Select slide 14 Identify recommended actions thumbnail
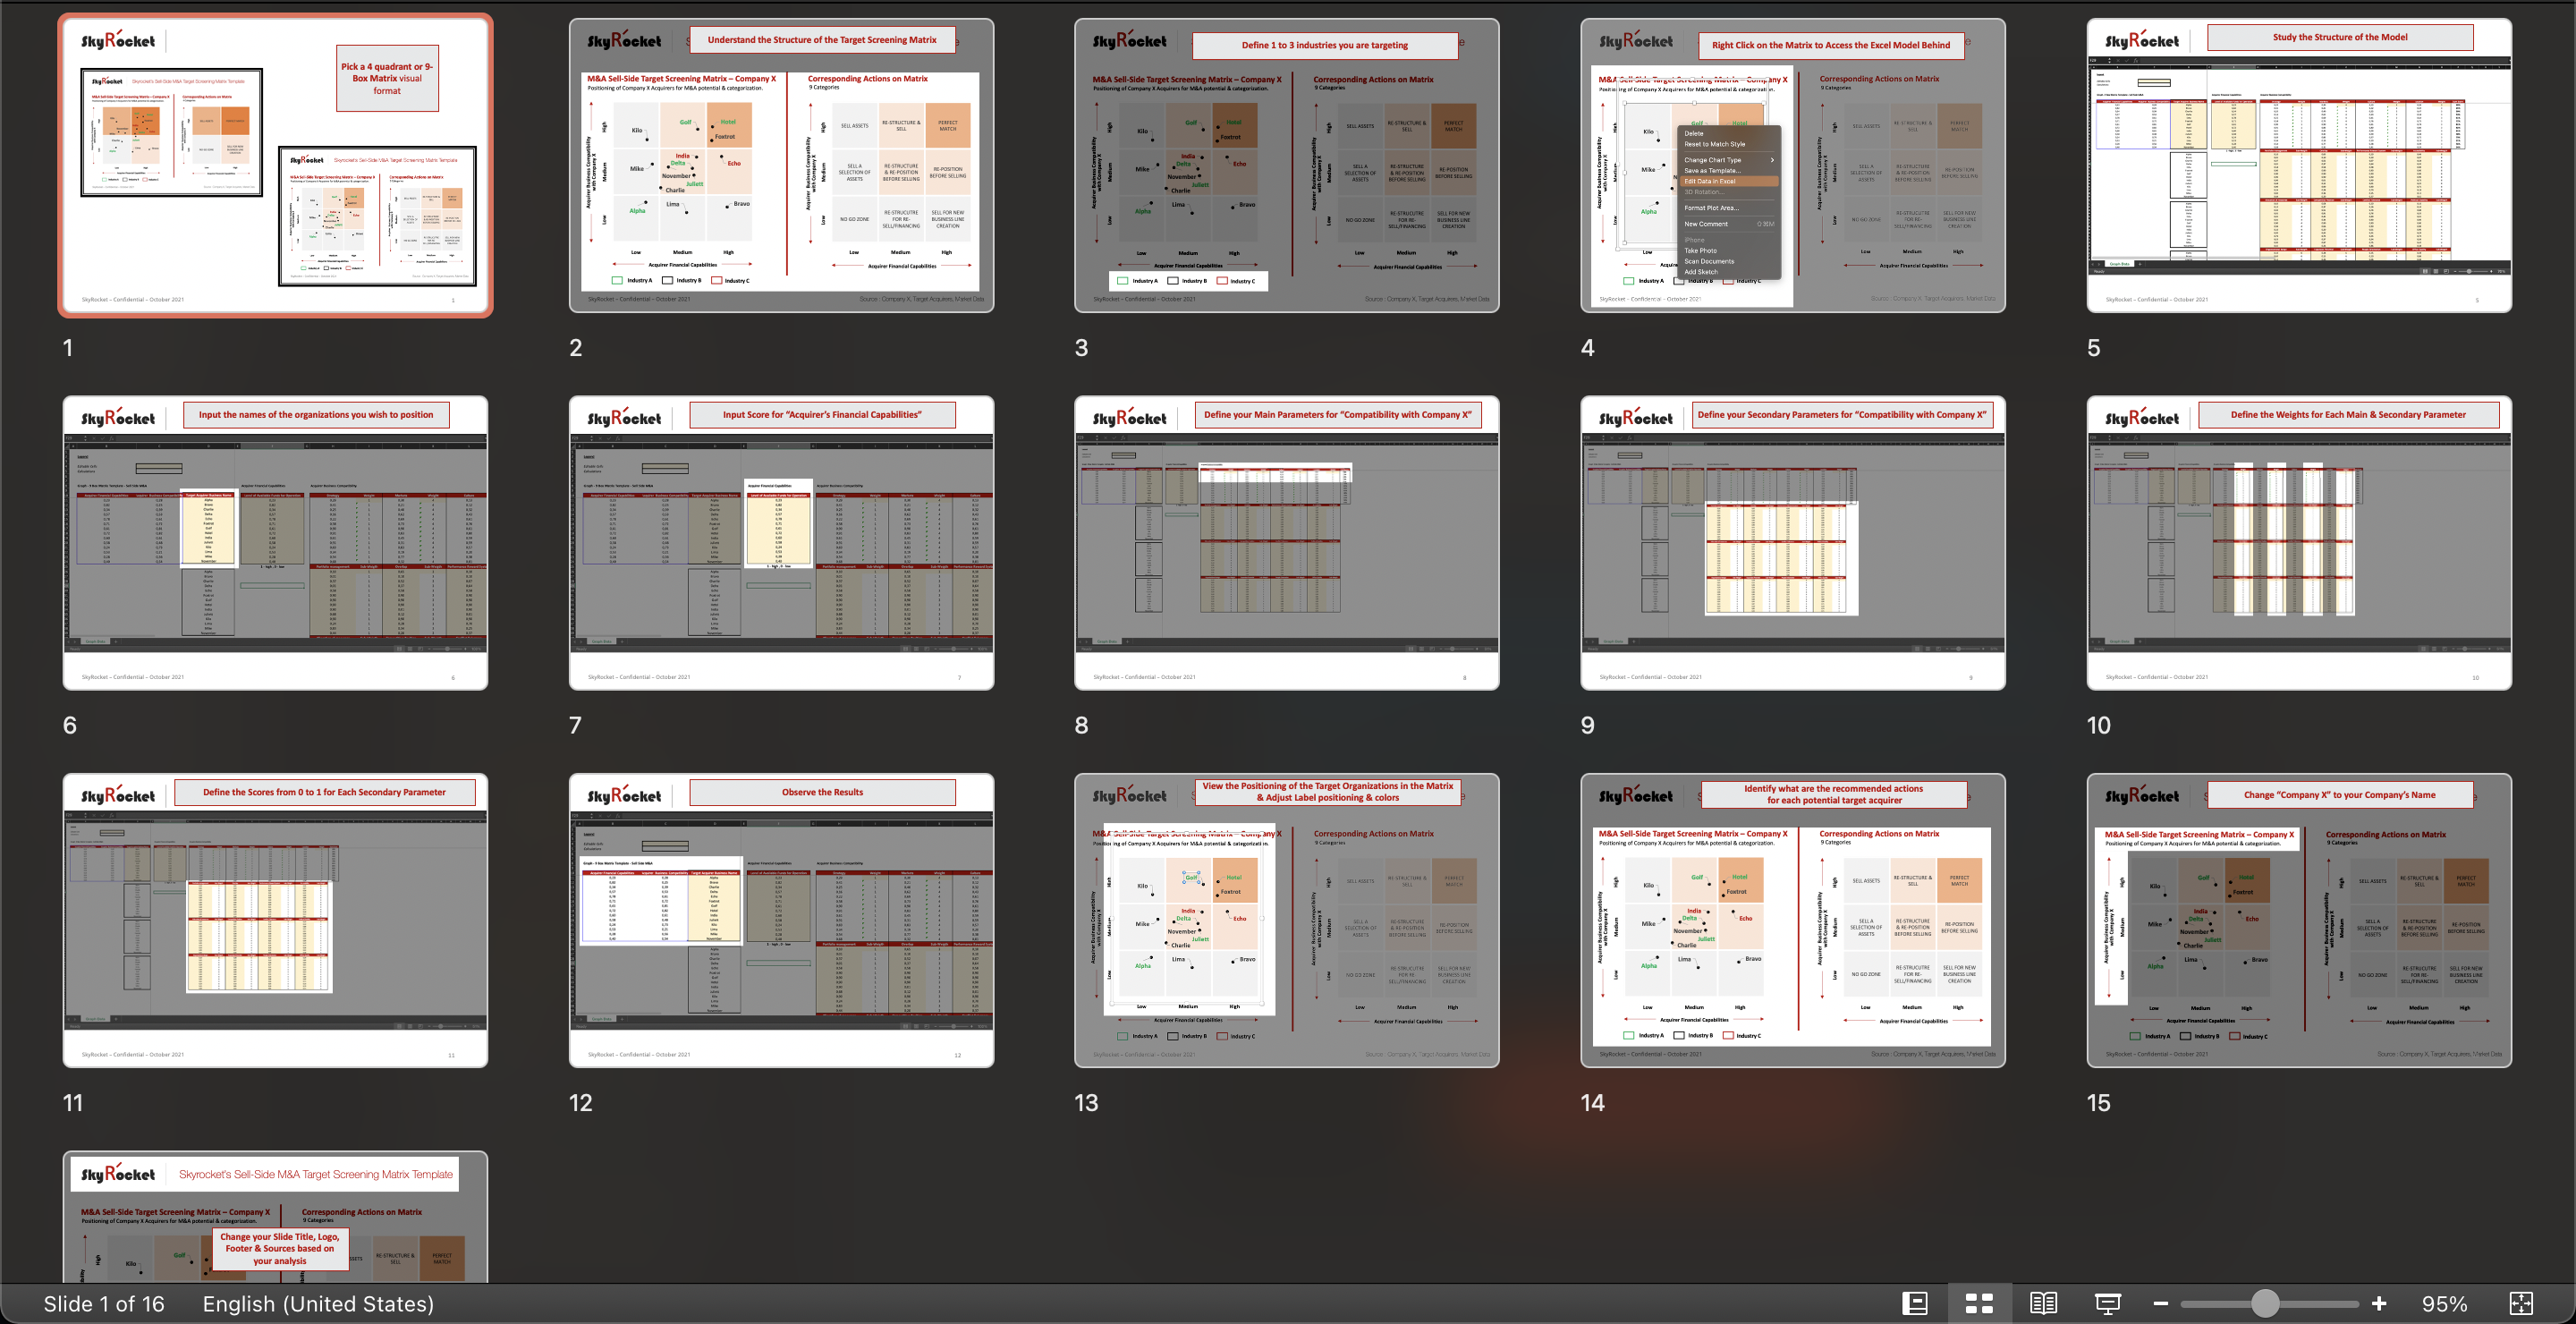This screenshot has height=1324, width=2576. (x=1793, y=920)
